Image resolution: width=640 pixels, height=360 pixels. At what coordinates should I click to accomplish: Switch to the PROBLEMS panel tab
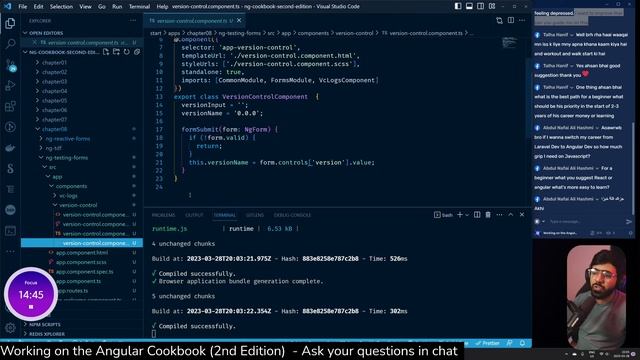point(163,215)
